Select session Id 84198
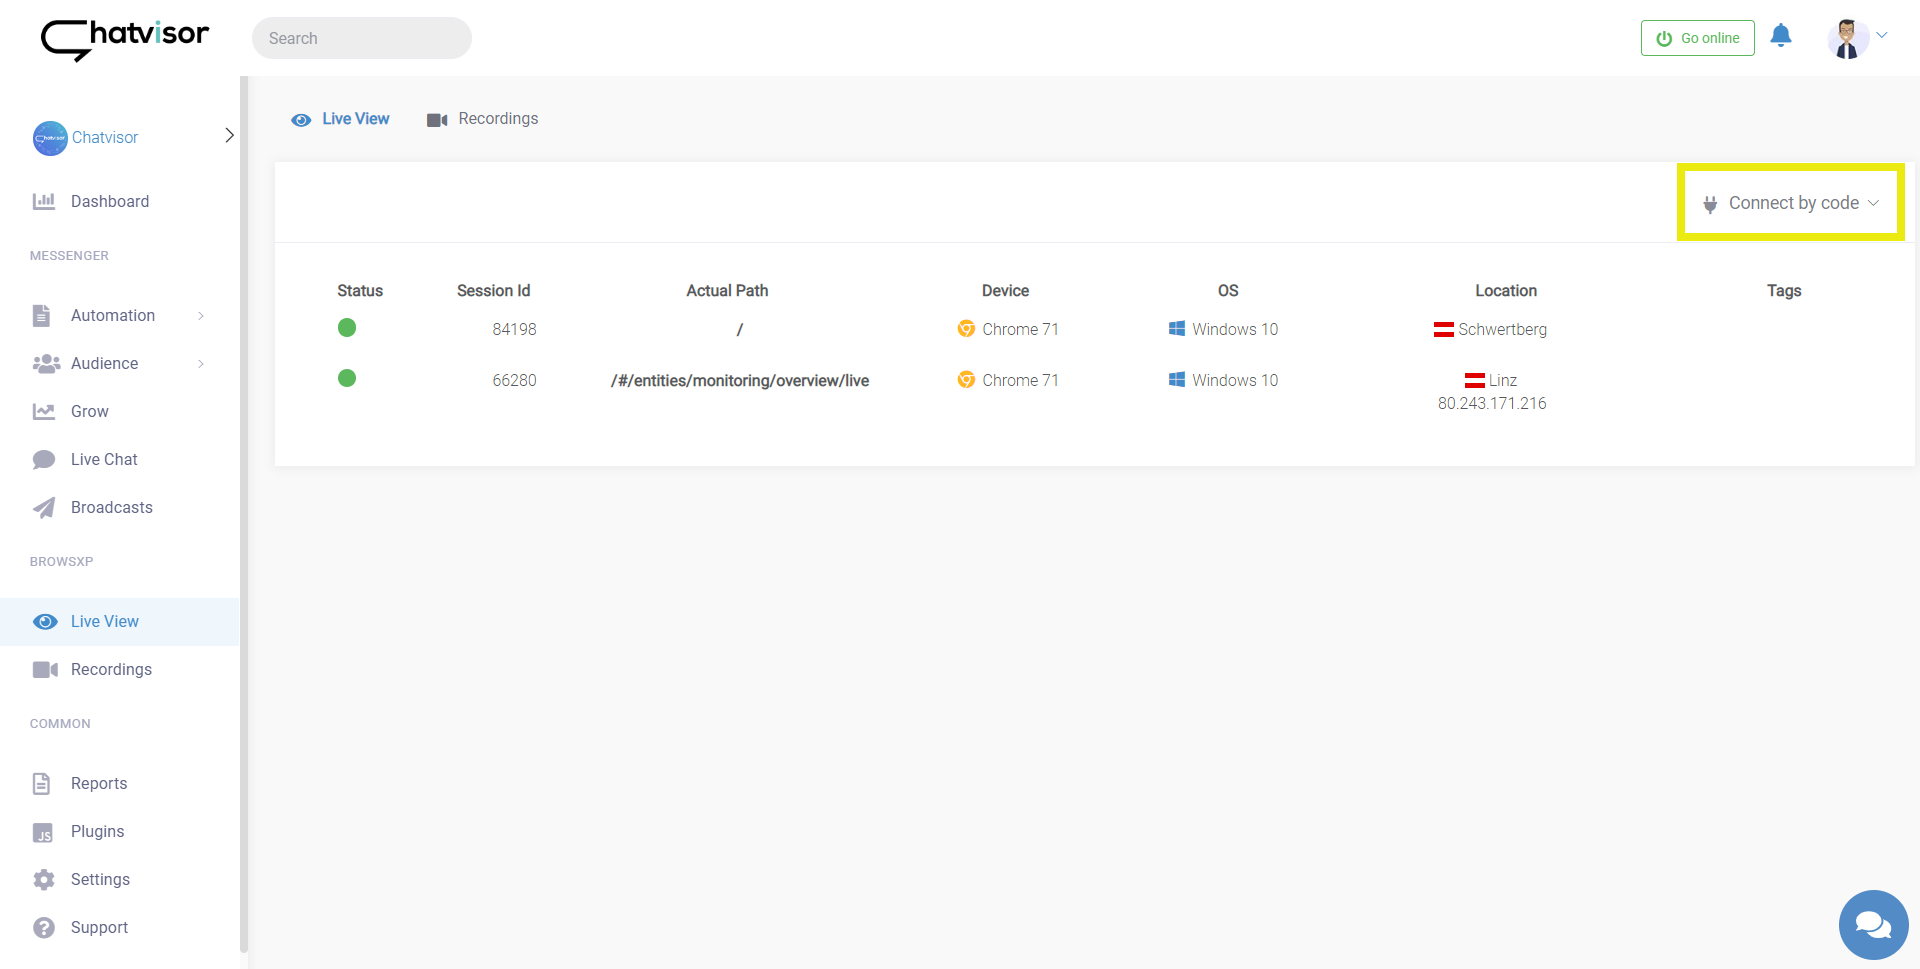 tap(514, 329)
